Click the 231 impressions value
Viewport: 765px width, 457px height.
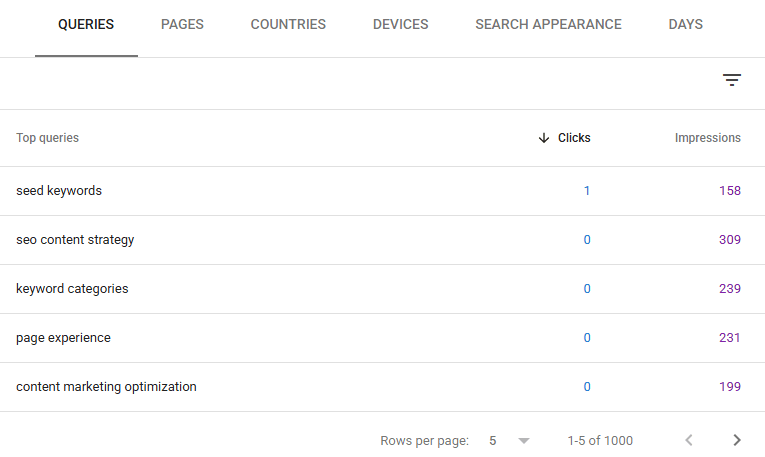click(730, 338)
